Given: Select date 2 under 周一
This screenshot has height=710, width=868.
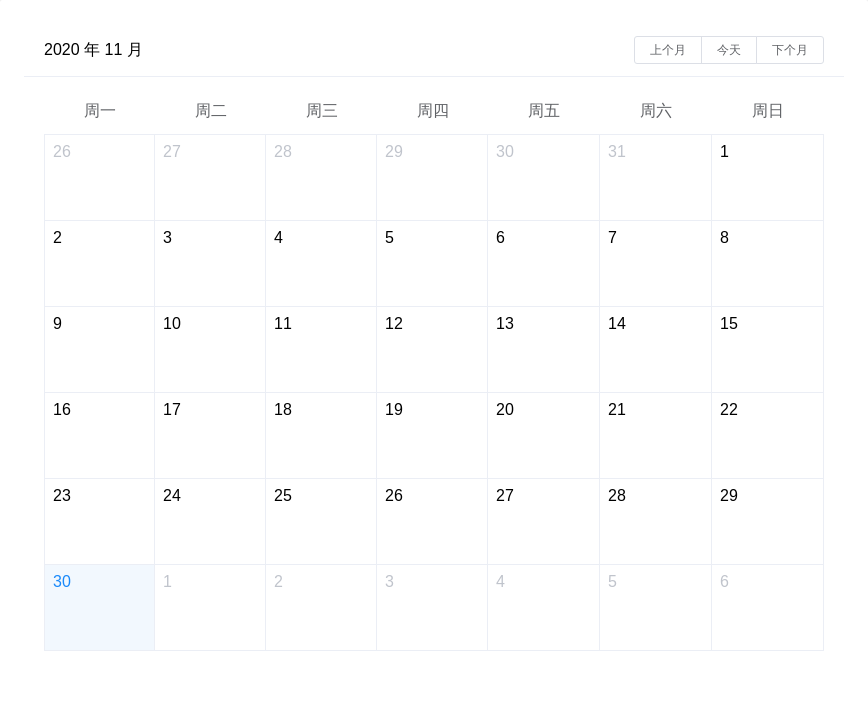Looking at the screenshot, I should tap(100, 263).
